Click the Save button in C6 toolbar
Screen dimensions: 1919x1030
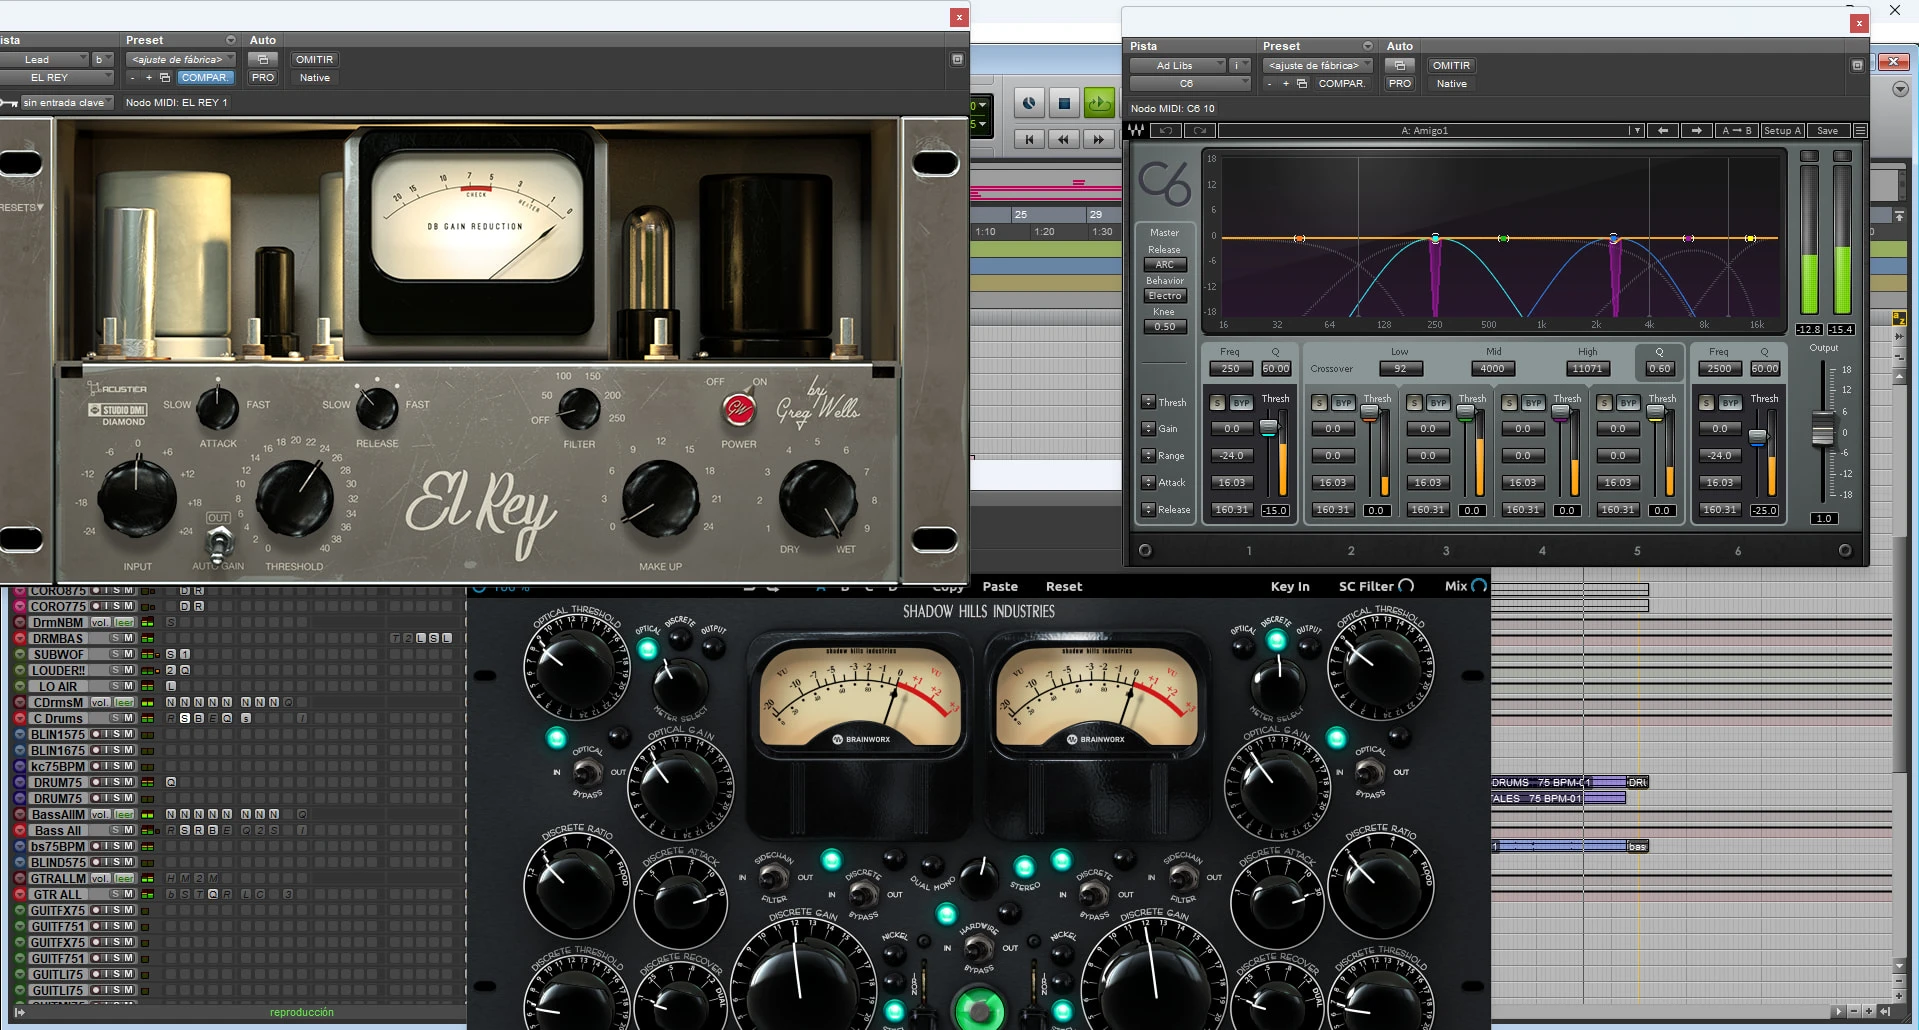[x=1827, y=130]
